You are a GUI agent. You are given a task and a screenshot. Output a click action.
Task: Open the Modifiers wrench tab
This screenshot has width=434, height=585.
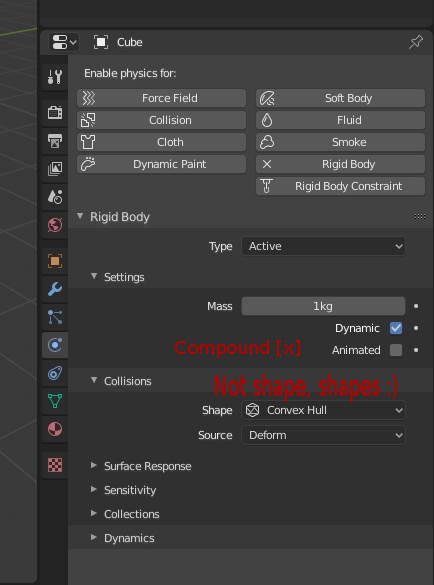55,289
